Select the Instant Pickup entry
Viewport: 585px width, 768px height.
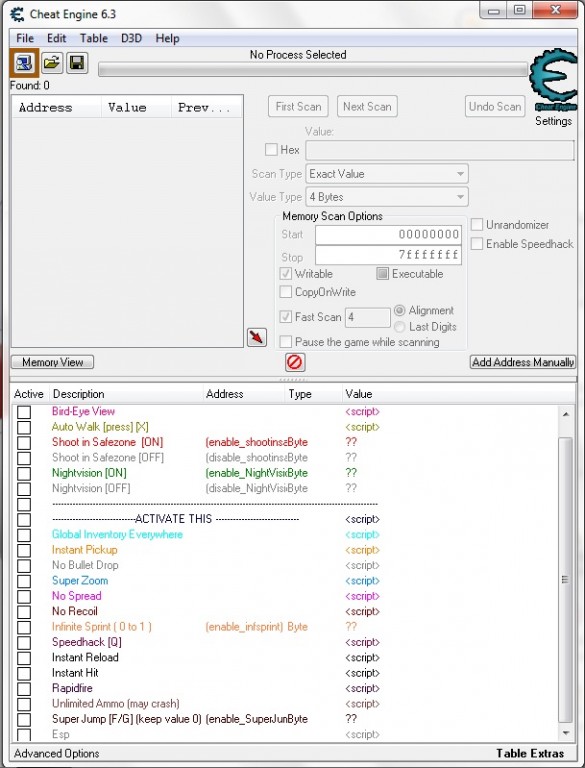84,550
